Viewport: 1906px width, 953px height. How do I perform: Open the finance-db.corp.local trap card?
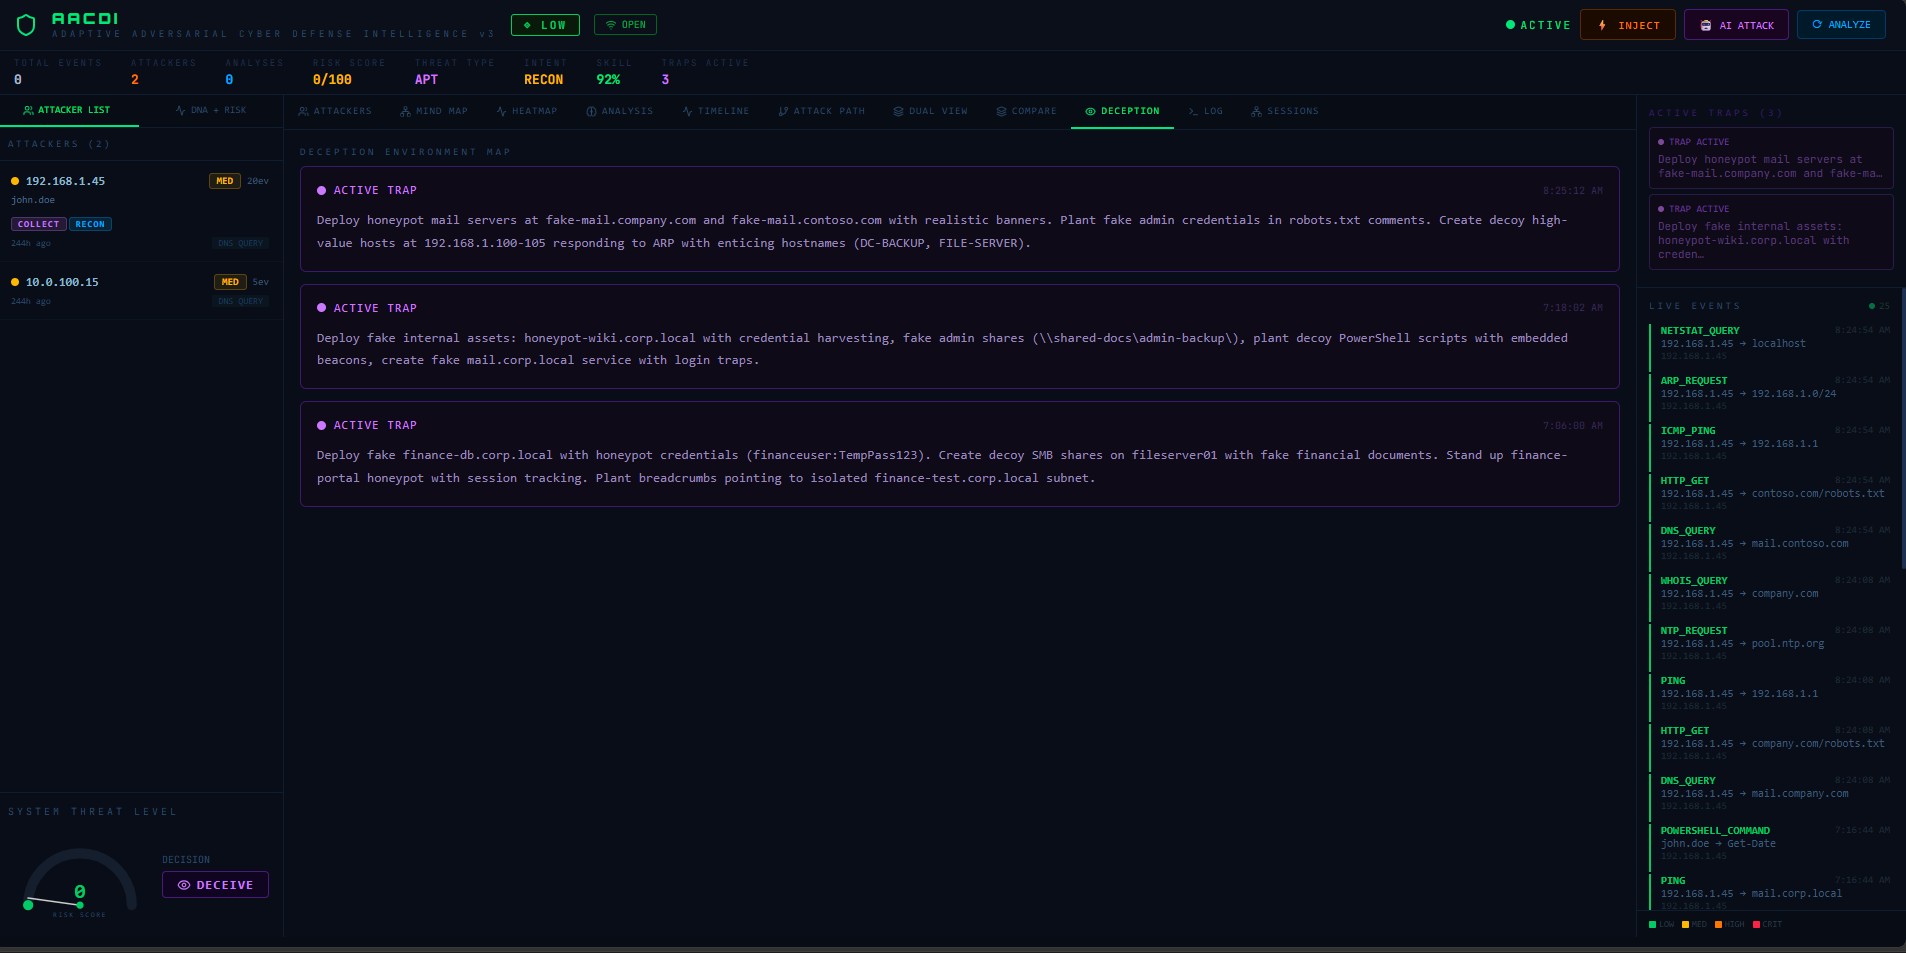point(959,454)
